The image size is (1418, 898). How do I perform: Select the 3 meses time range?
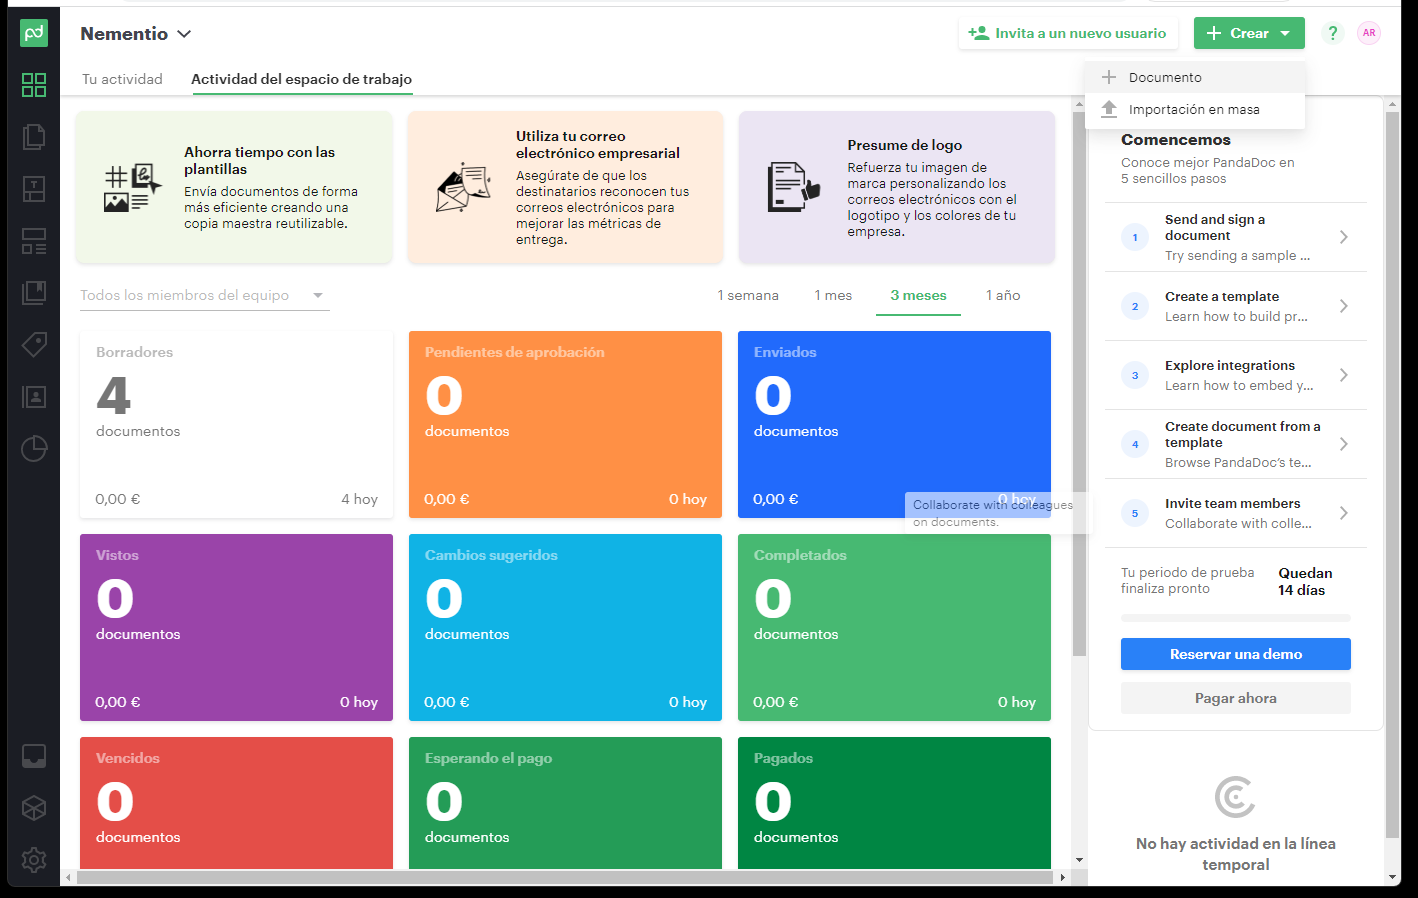tap(918, 295)
